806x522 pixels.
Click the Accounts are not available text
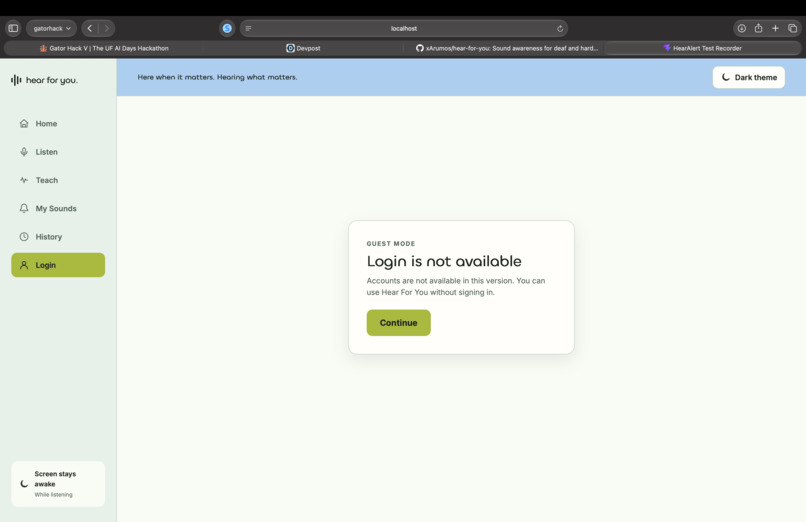pyautogui.click(x=456, y=286)
